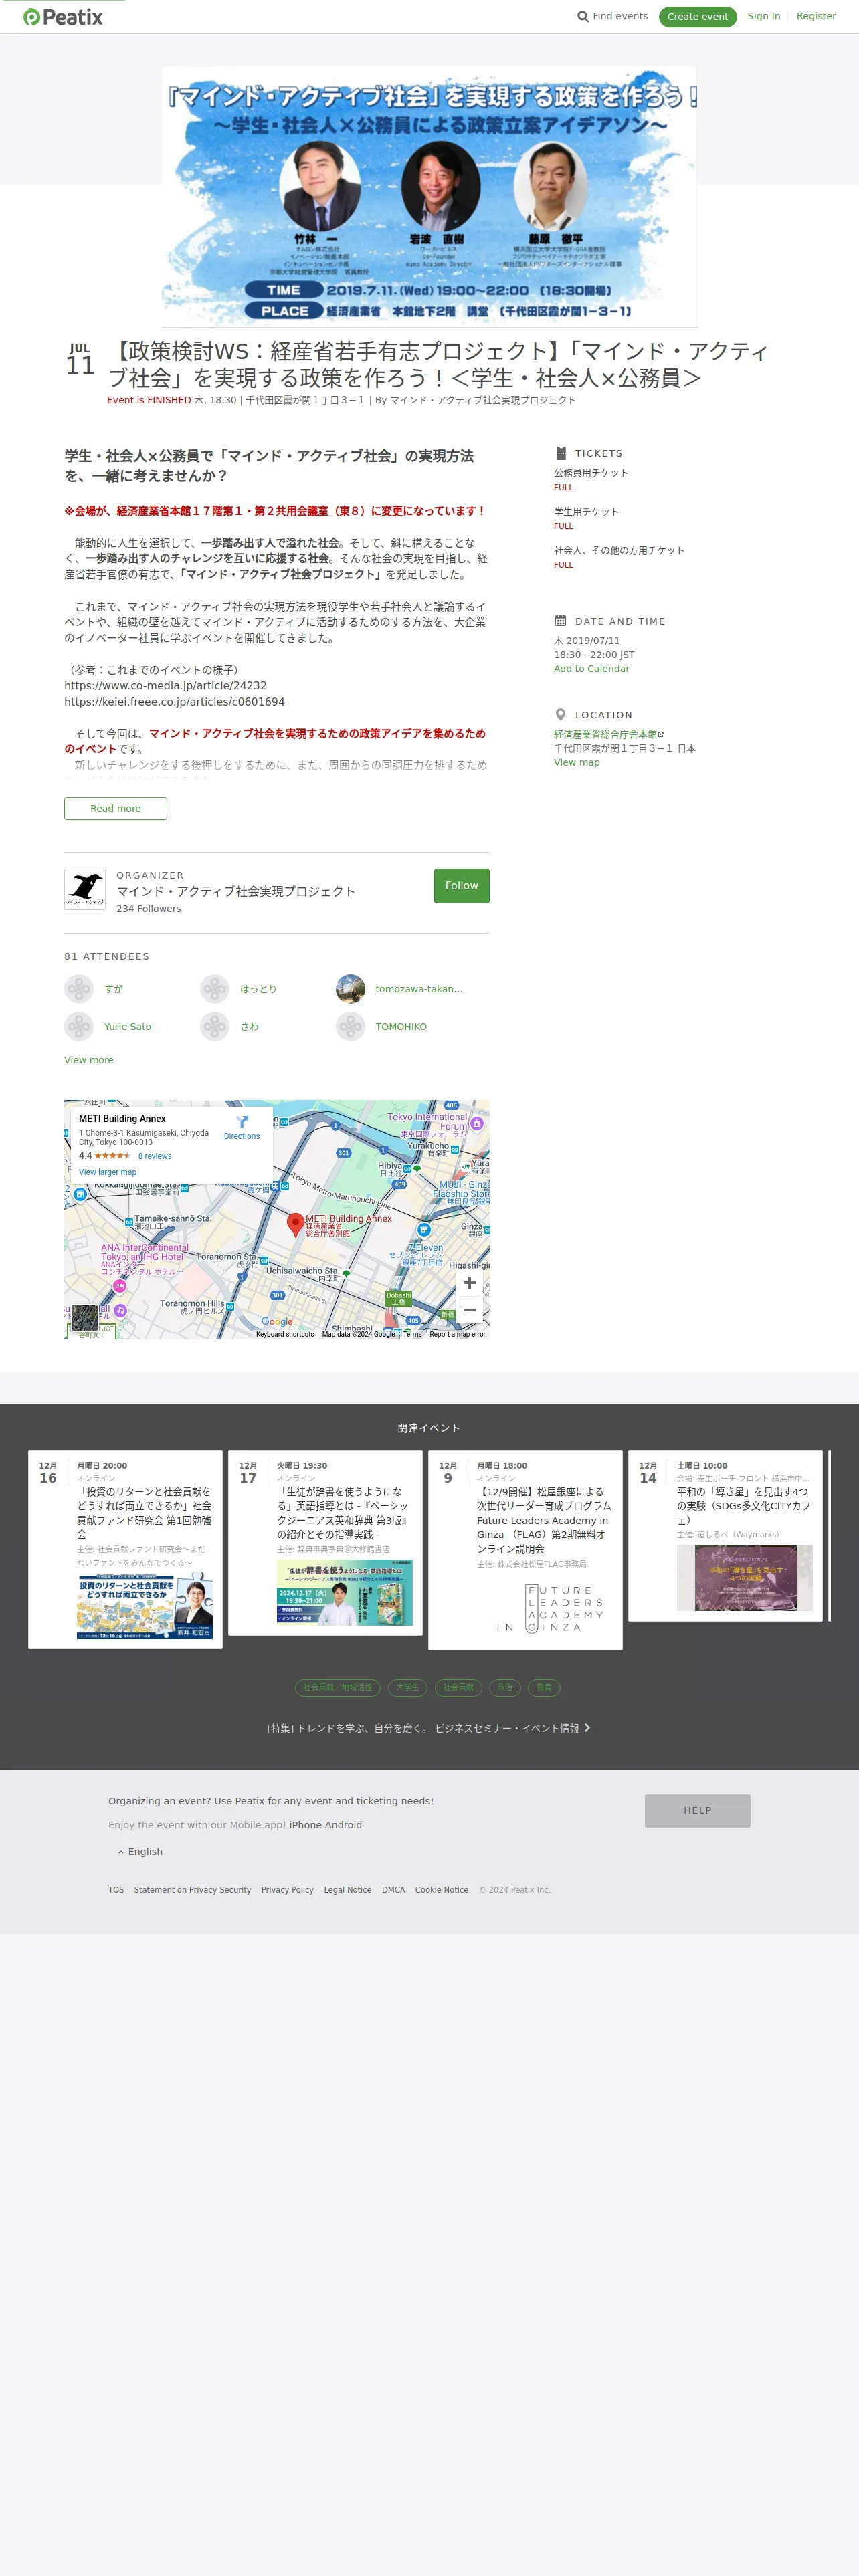This screenshot has width=859, height=2576.
Task: Click the map Directions icon
Action: coord(242,1122)
